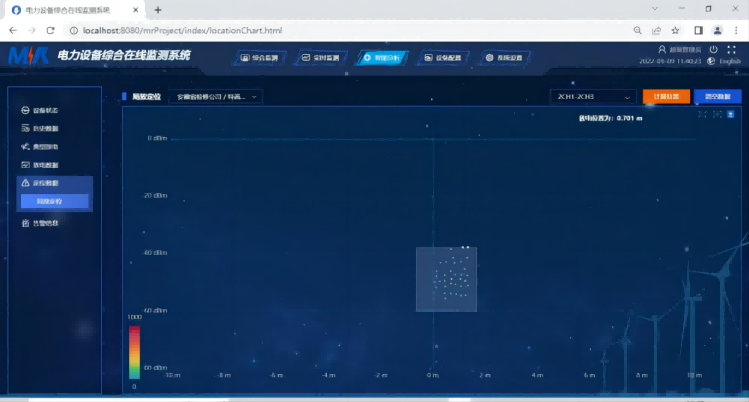Open the 2CH1-2CH3 channel dropdown
749x402 pixels.
pyautogui.click(x=592, y=97)
